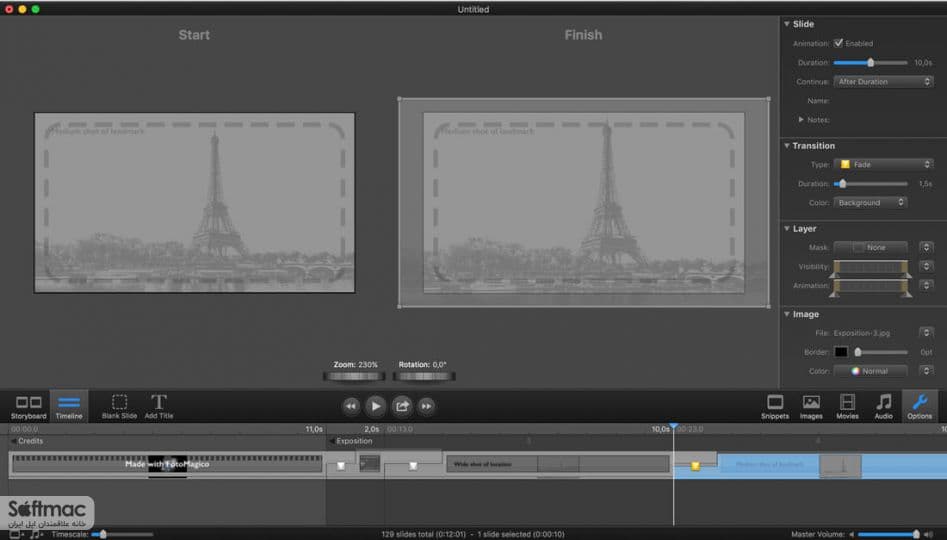This screenshot has height=540, width=947.
Task: Rewind to the previous slide
Action: [351, 407]
